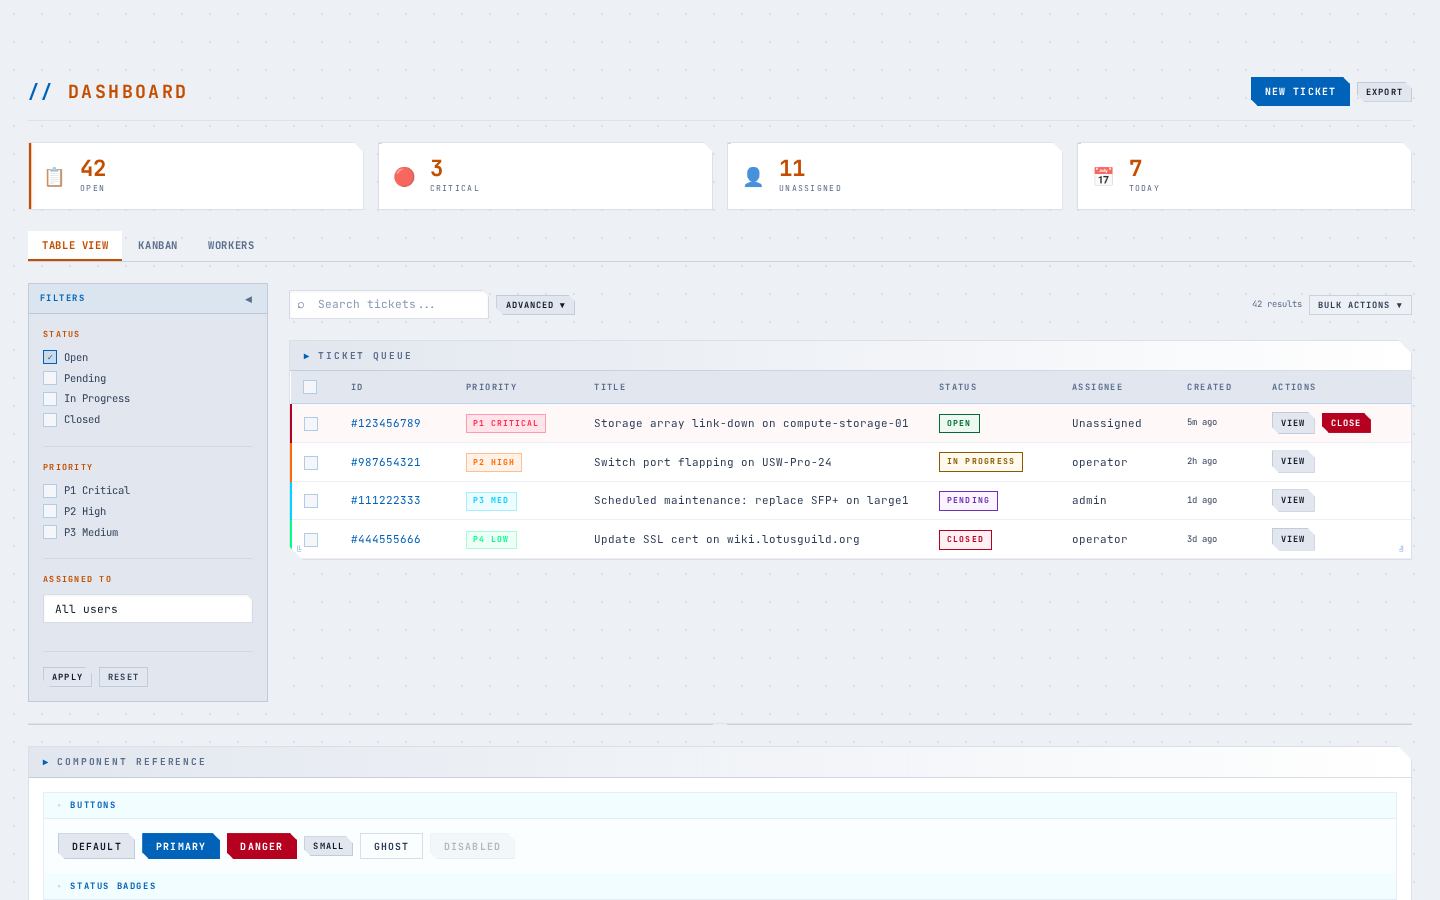Viewport: 1440px width, 900px height.
Task: Select row checkbox for ticket #987654321
Action: point(311,463)
